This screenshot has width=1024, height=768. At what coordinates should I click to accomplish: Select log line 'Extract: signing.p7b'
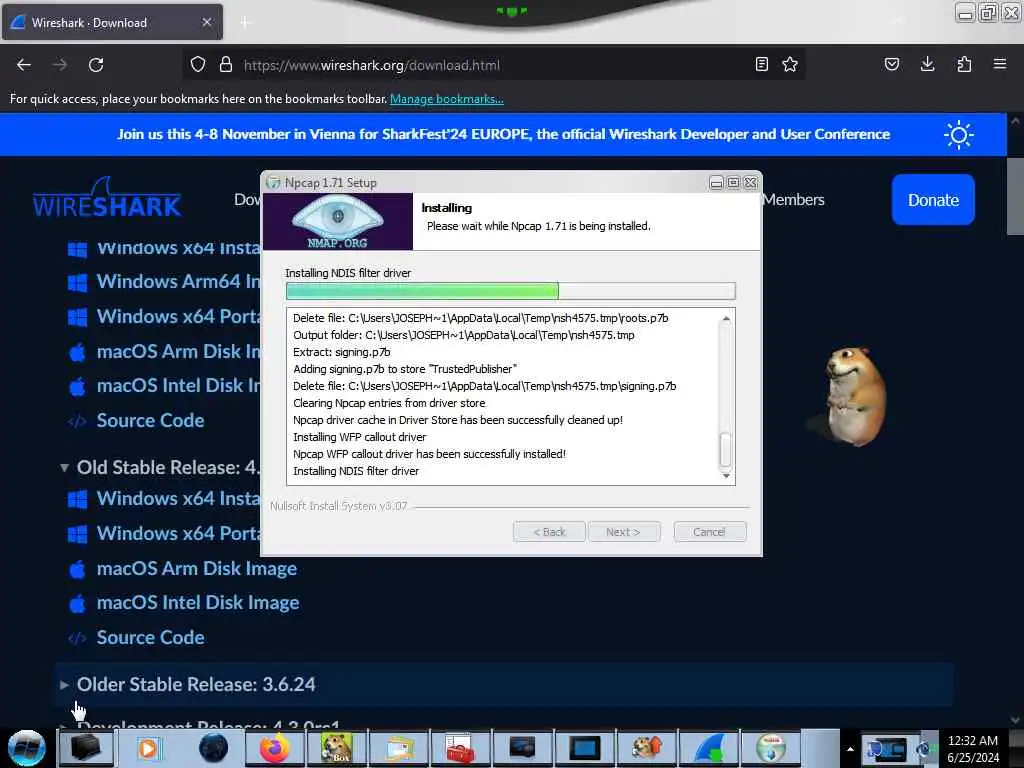point(342,352)
